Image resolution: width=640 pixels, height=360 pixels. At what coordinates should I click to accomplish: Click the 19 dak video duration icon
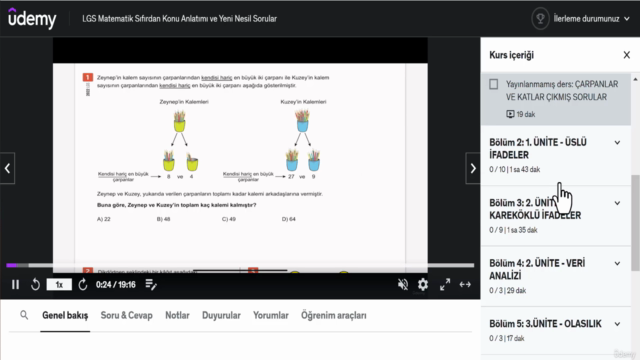click(510, 114)
